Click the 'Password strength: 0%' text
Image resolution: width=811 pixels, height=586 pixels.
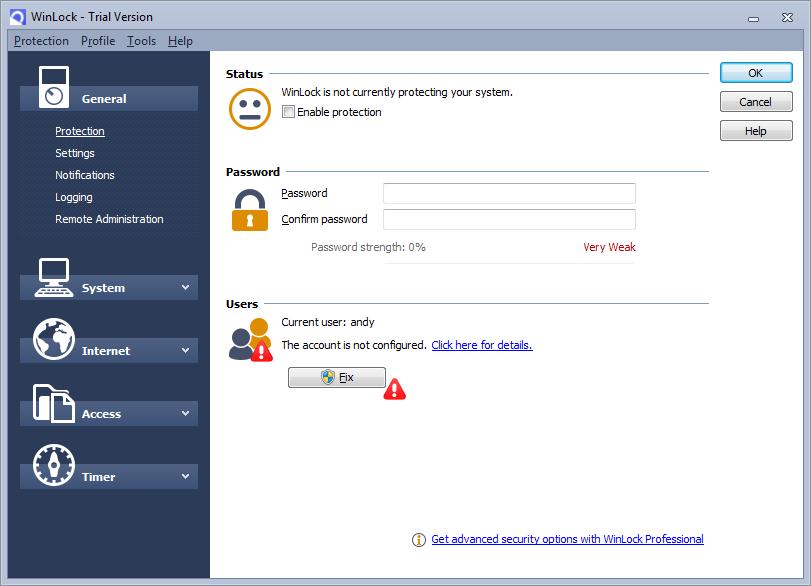[368, 247]
